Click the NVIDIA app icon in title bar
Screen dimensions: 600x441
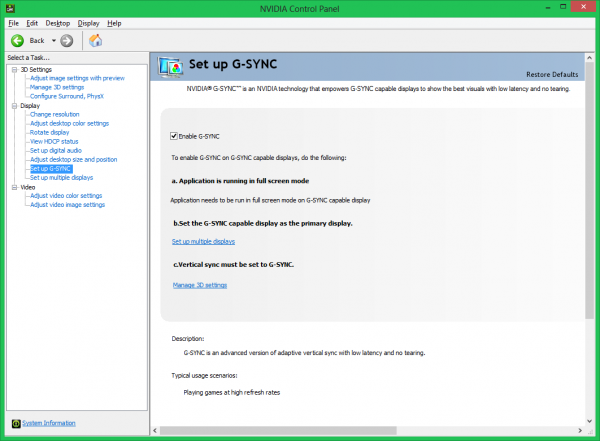10,8
